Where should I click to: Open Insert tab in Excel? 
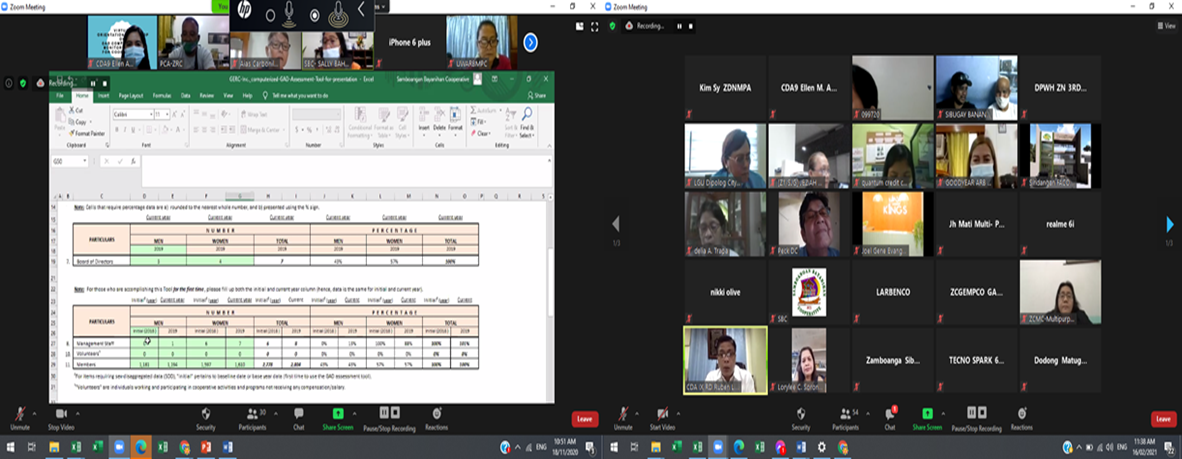103,96
